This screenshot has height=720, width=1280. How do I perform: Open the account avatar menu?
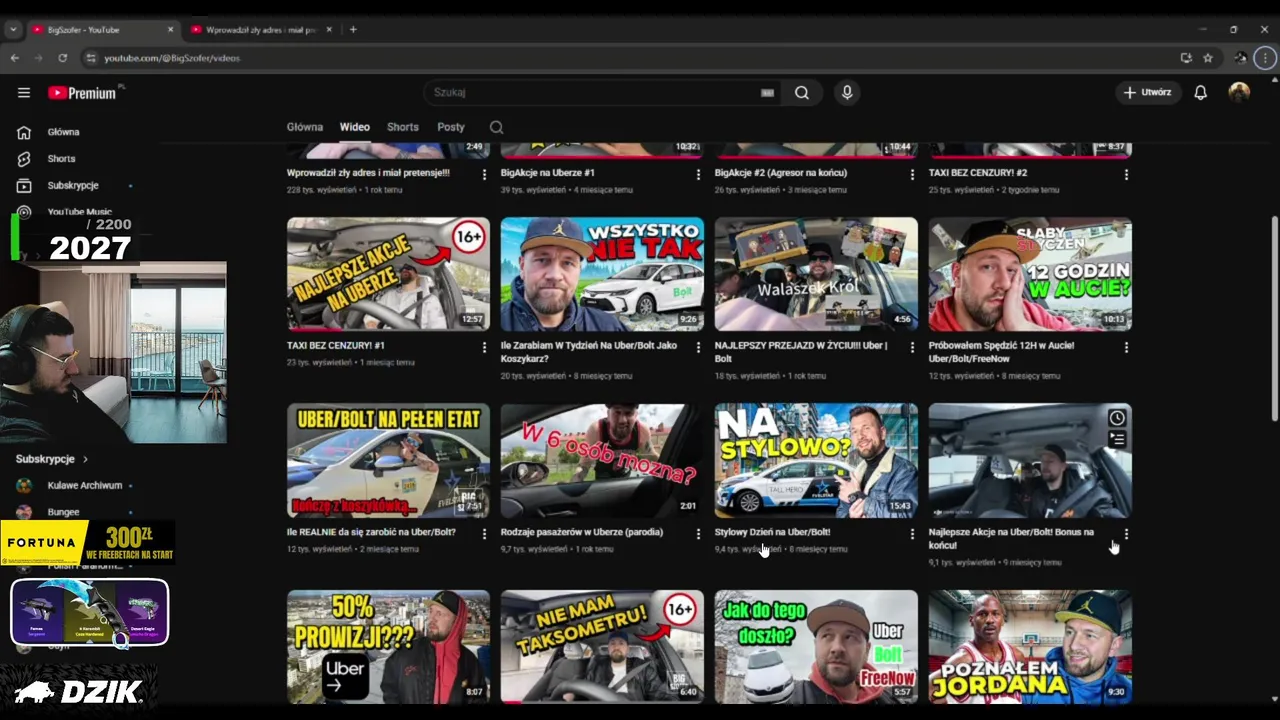pos(1239,93)
